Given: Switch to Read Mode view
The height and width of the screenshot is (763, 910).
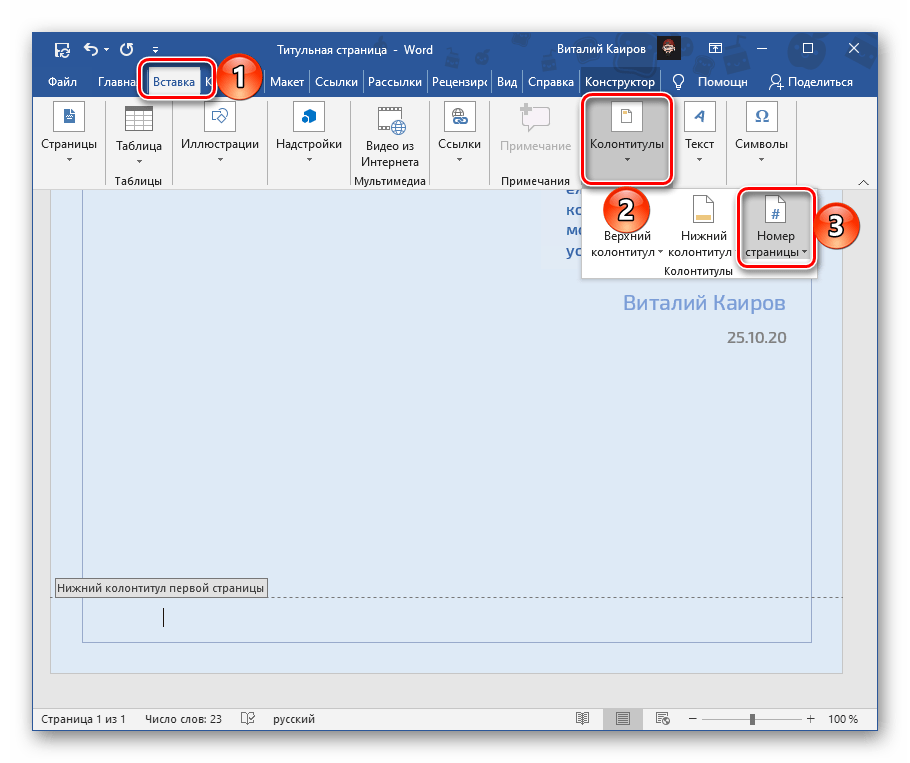Looking at the screenshot, I should [583, 719].
